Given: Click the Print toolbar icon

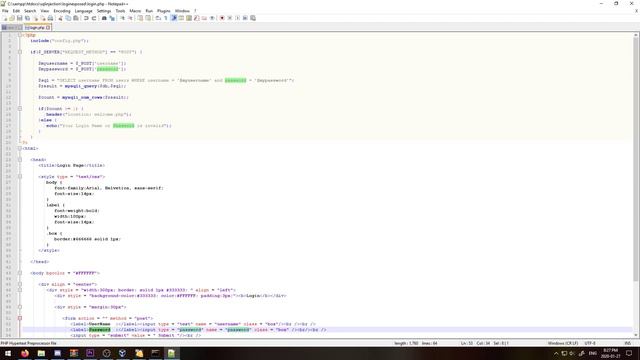Looking at the screenshot, I should [50, 18].
